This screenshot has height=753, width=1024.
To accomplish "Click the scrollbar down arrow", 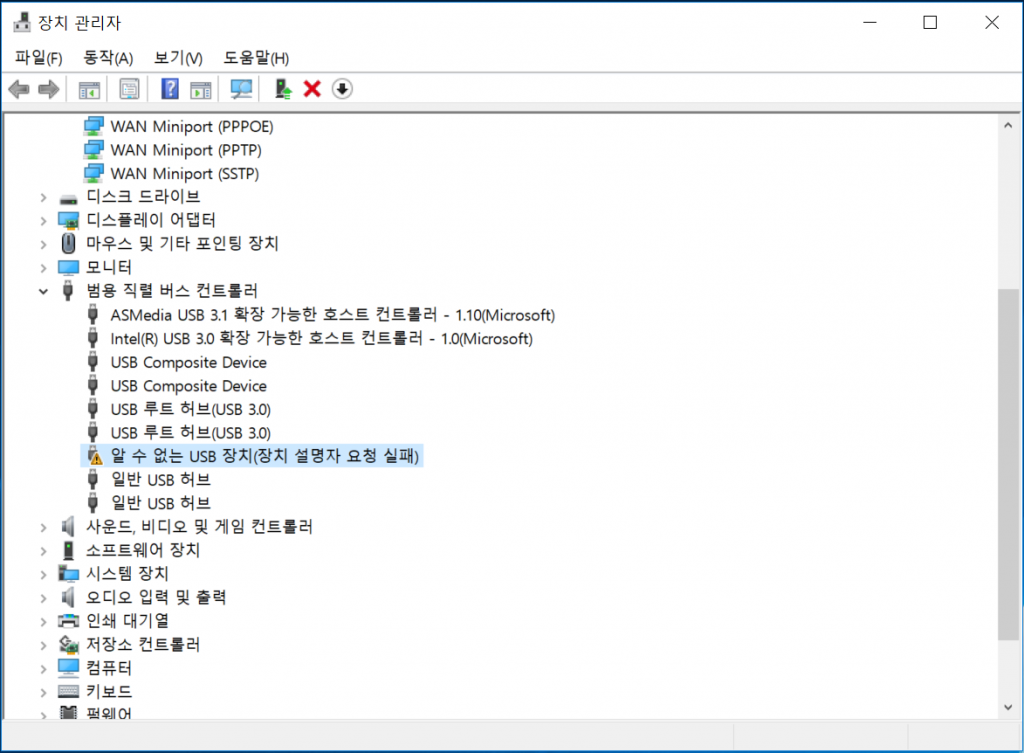I will click(x=1008, y=707).
